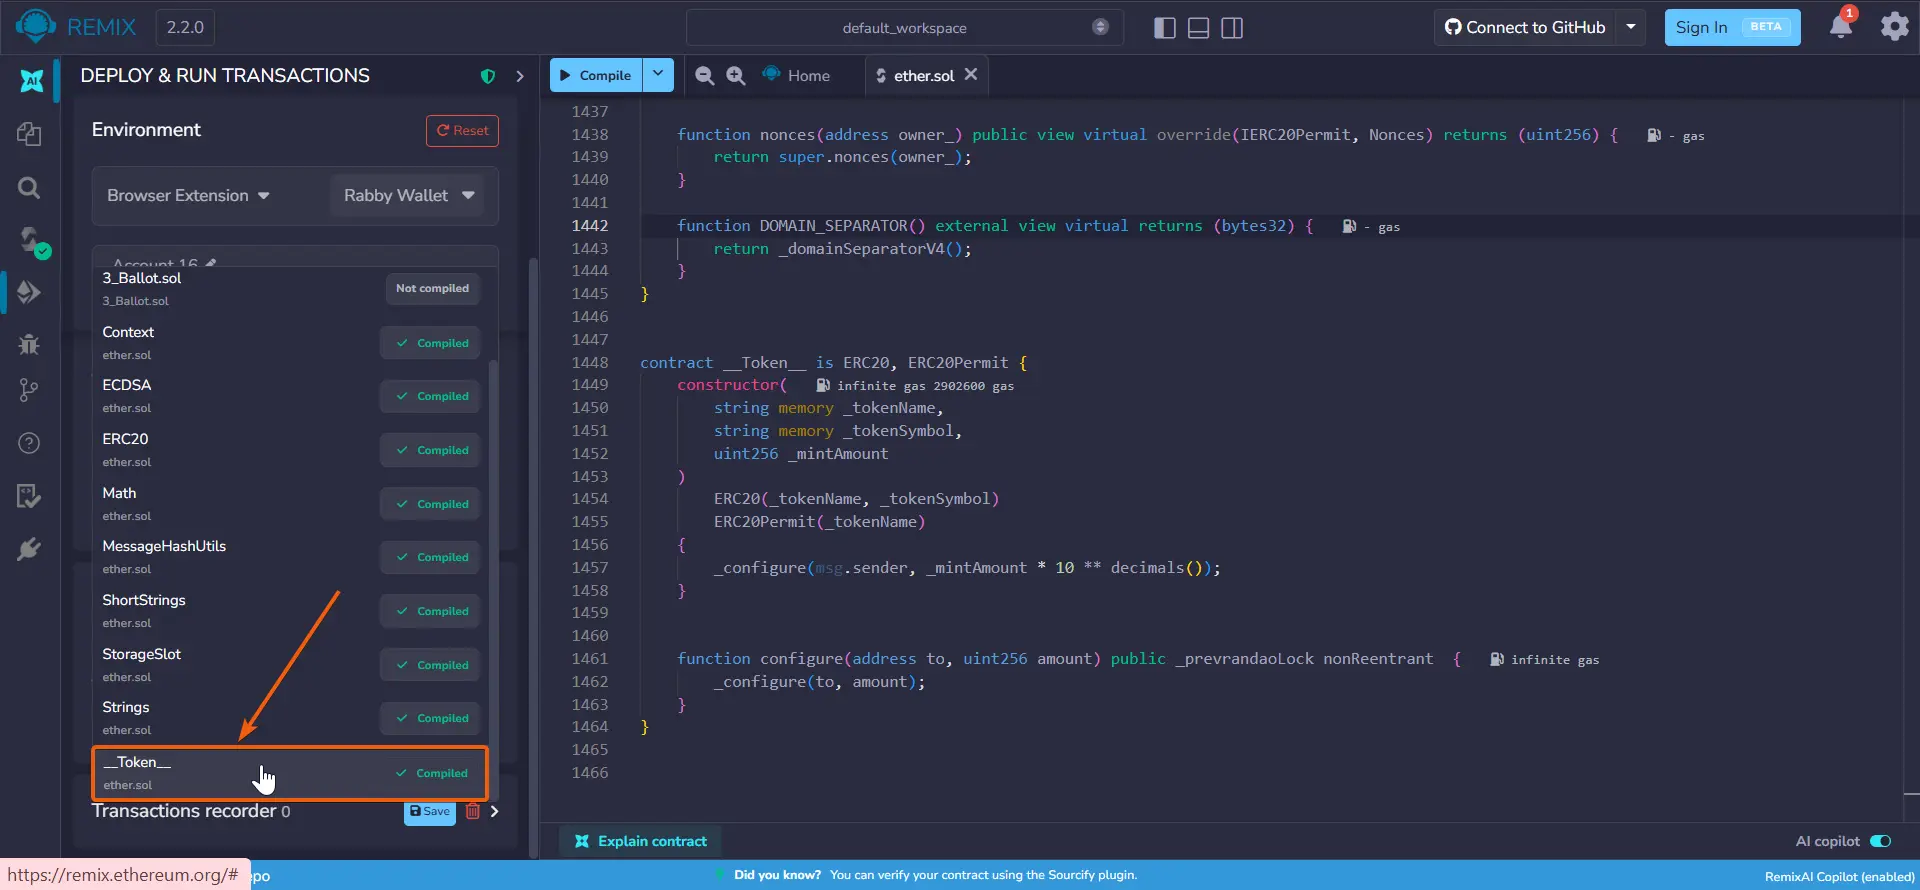Click the Compile button
The height and width of the screenshot is (890, 1920).
pyautogui.click(x=596, y=75)
